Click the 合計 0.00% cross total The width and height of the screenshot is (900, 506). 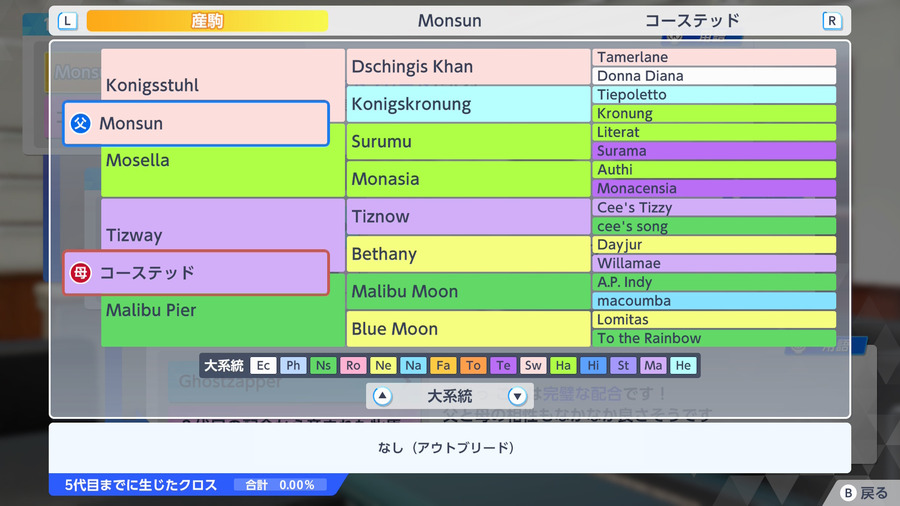[280, 485]
